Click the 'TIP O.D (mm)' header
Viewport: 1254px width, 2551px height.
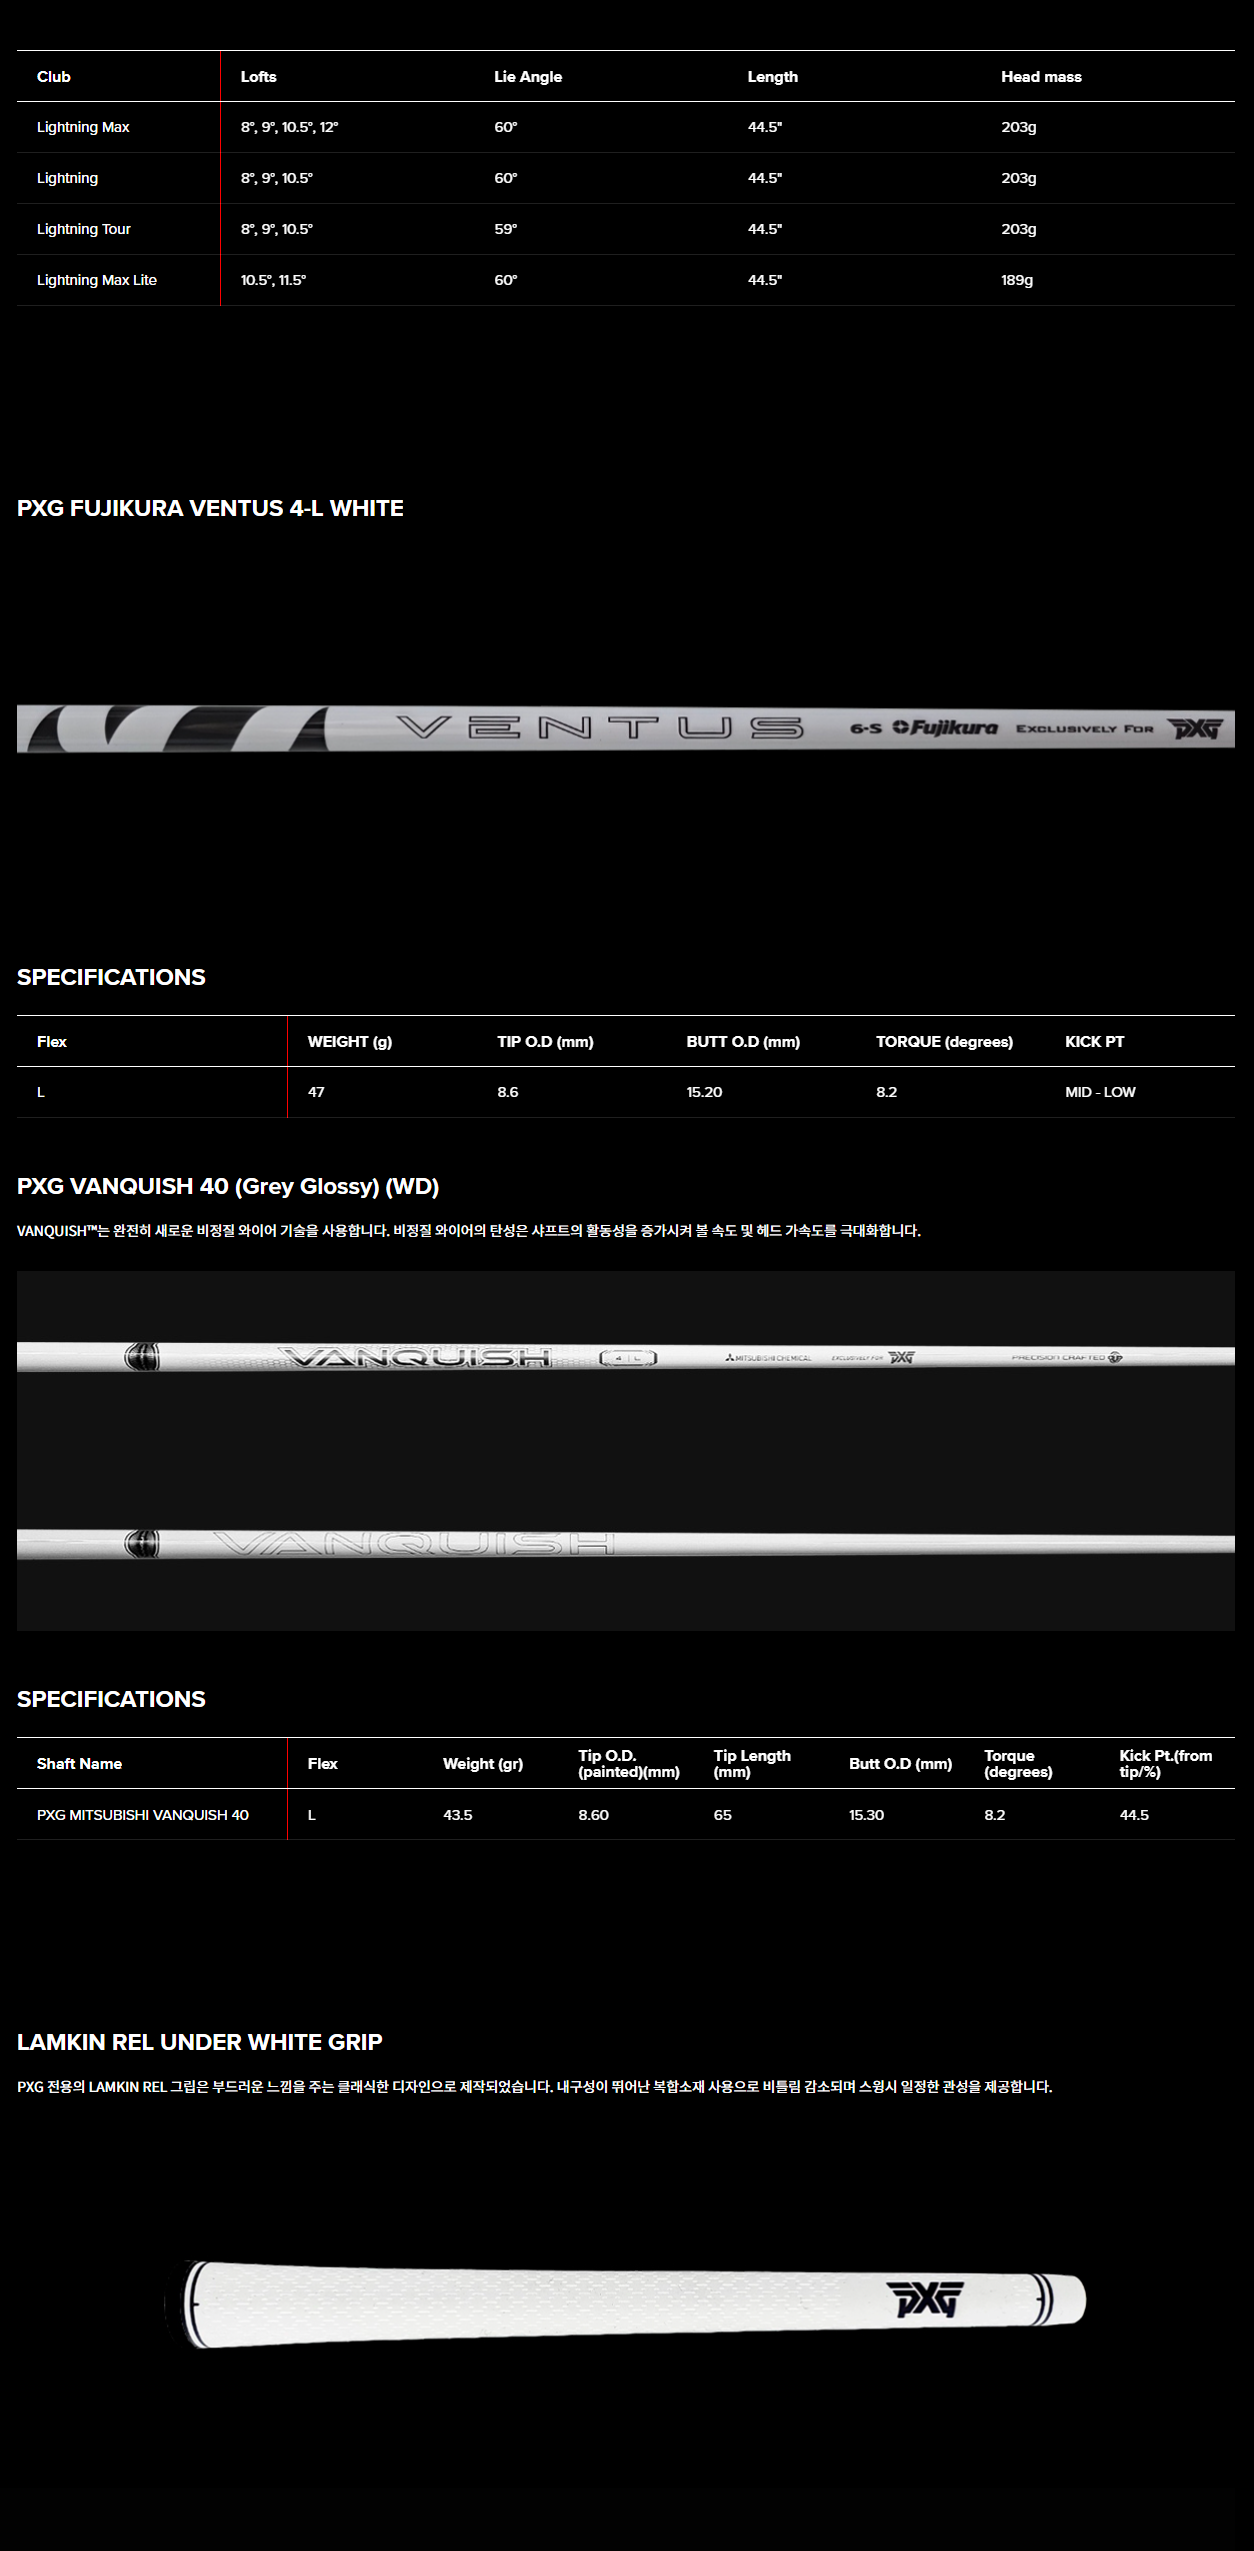(x=545, y=1042)
